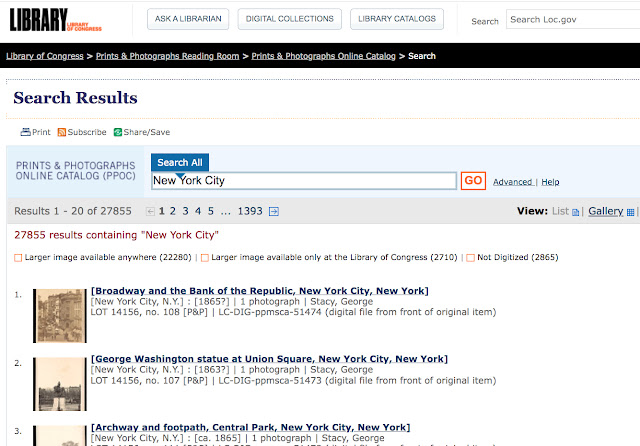Select the Search All tab

180,162
